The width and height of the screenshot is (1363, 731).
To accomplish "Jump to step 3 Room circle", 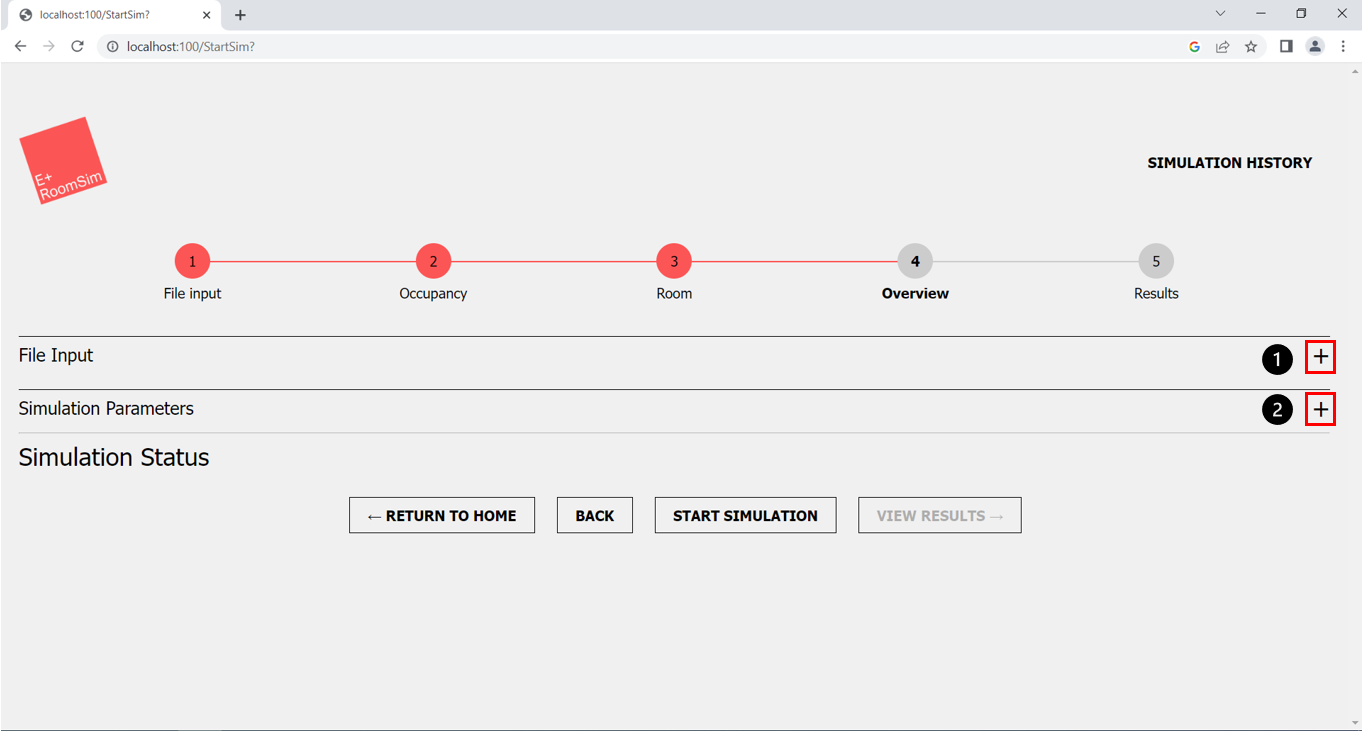I will [674, 262].
